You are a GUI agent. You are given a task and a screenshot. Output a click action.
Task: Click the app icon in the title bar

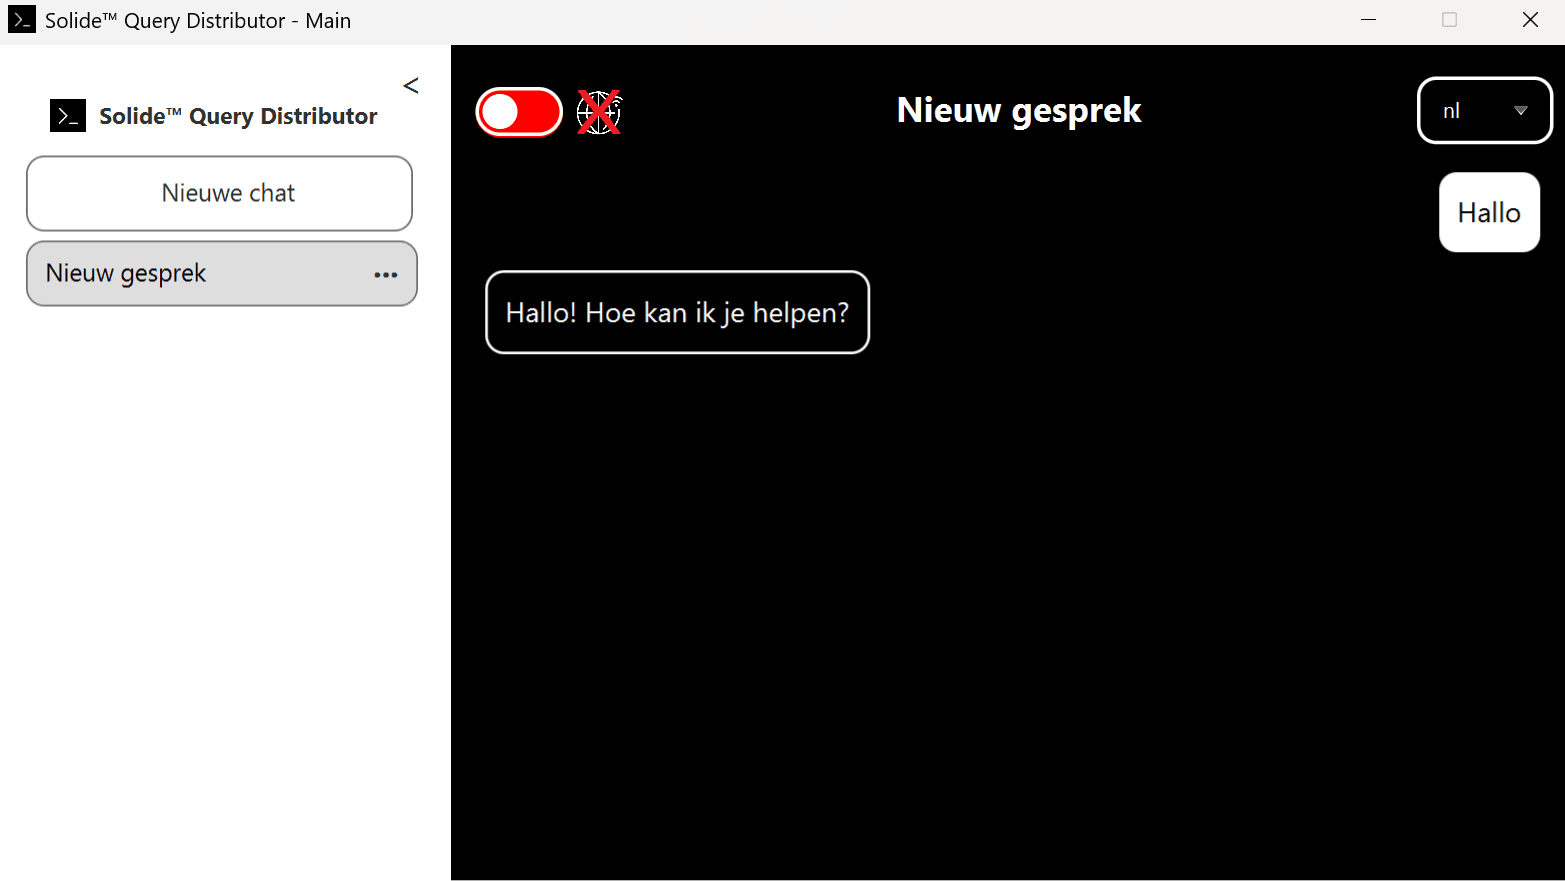(x=22, y=20)
